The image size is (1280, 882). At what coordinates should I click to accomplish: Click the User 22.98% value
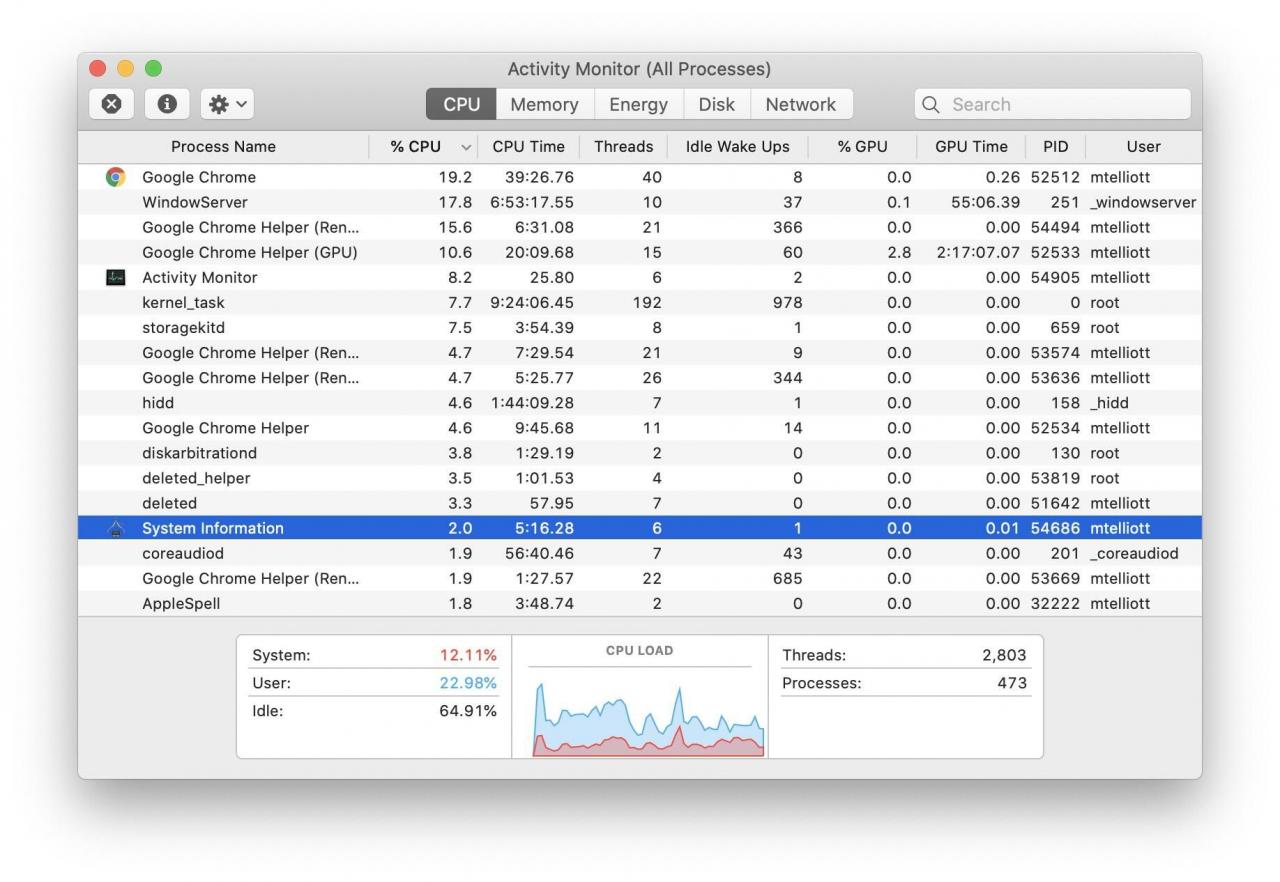(468, 683)
